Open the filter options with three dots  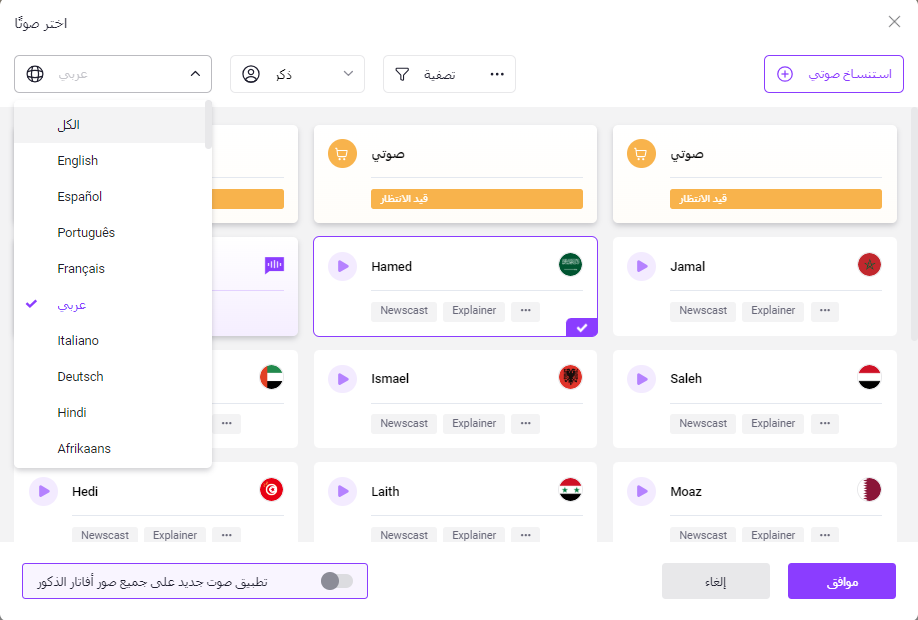pyautogui.click(x=497, y=74)
